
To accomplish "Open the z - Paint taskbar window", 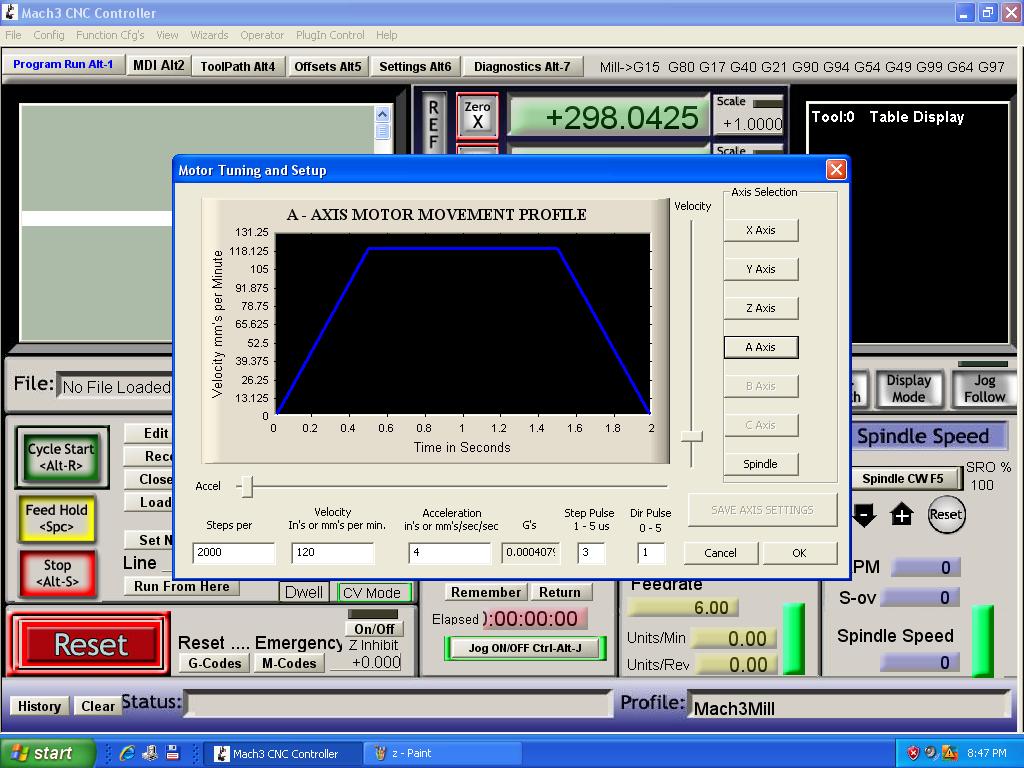I will click(x=411, y=753).
